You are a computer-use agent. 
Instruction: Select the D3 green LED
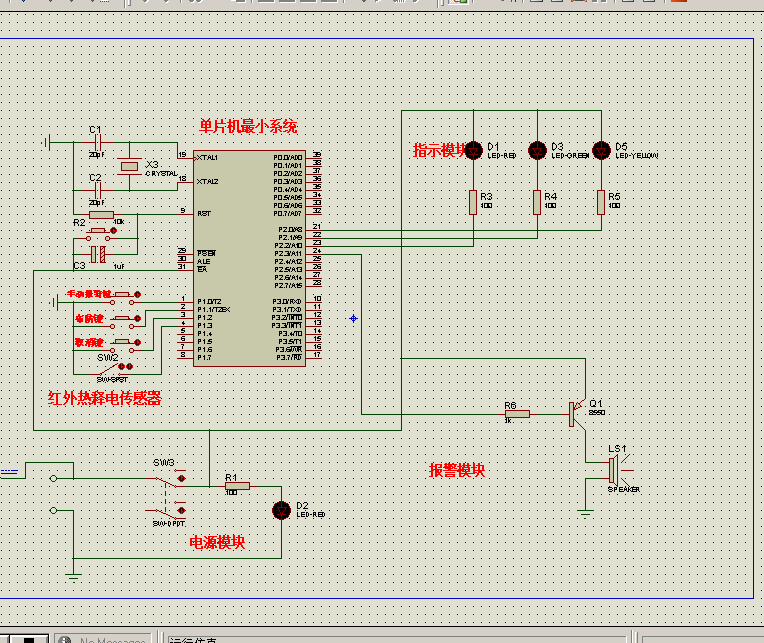click(x=537, y=151)
